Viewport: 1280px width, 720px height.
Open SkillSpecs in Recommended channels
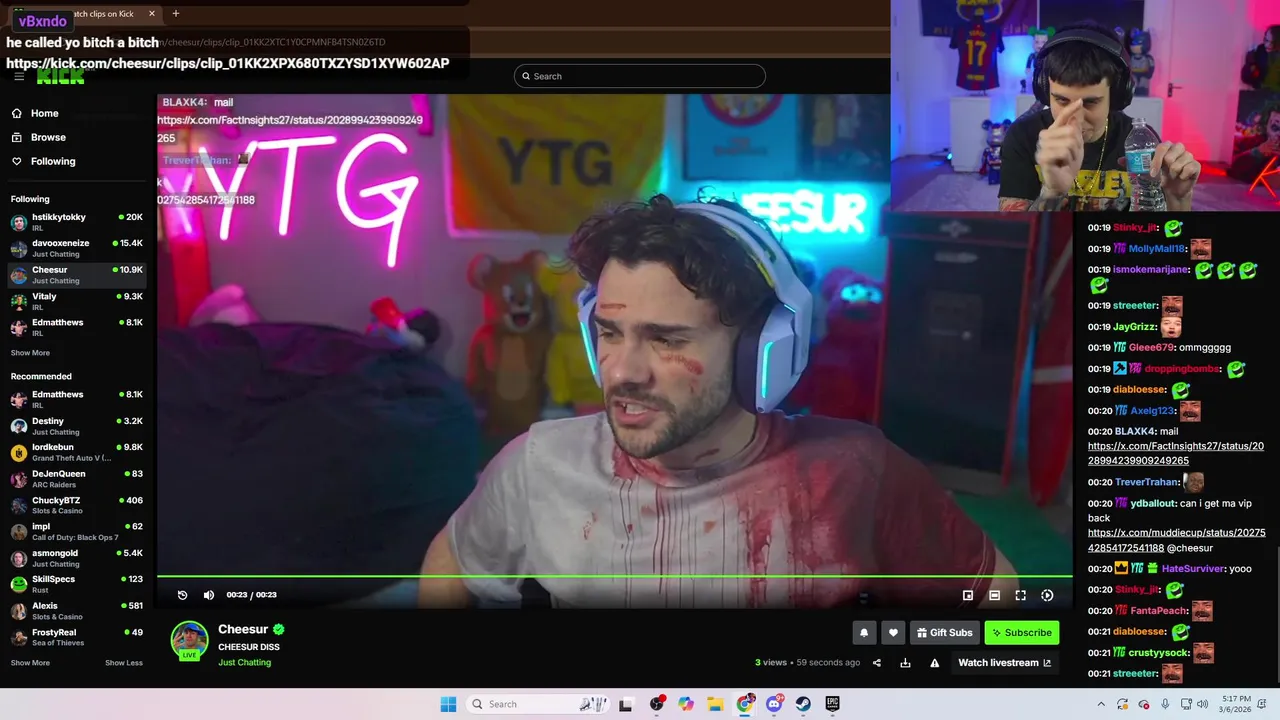[x=77, y=584]
